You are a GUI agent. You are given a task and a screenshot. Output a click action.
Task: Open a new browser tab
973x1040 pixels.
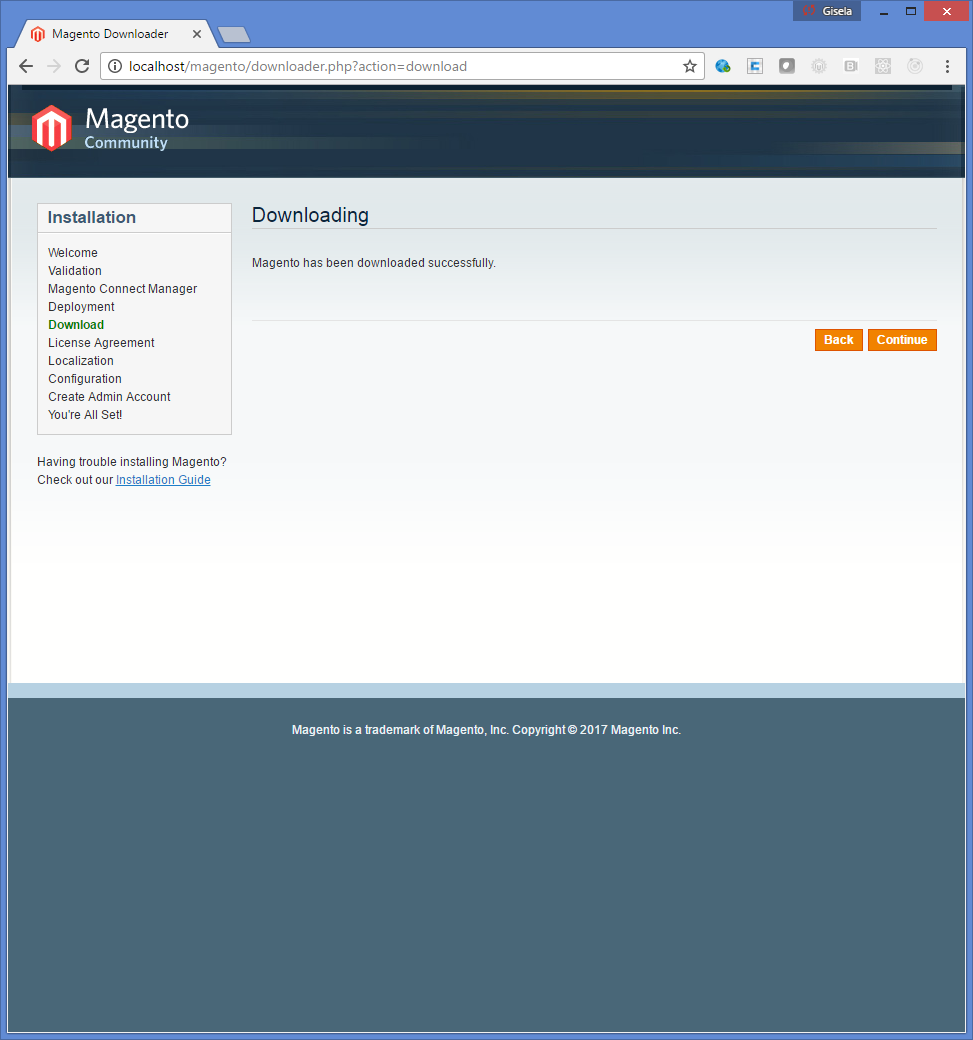(234, 35)
